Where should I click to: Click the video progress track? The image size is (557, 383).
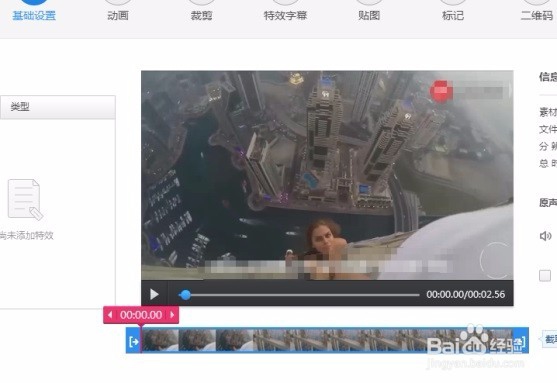click(299, 295)
